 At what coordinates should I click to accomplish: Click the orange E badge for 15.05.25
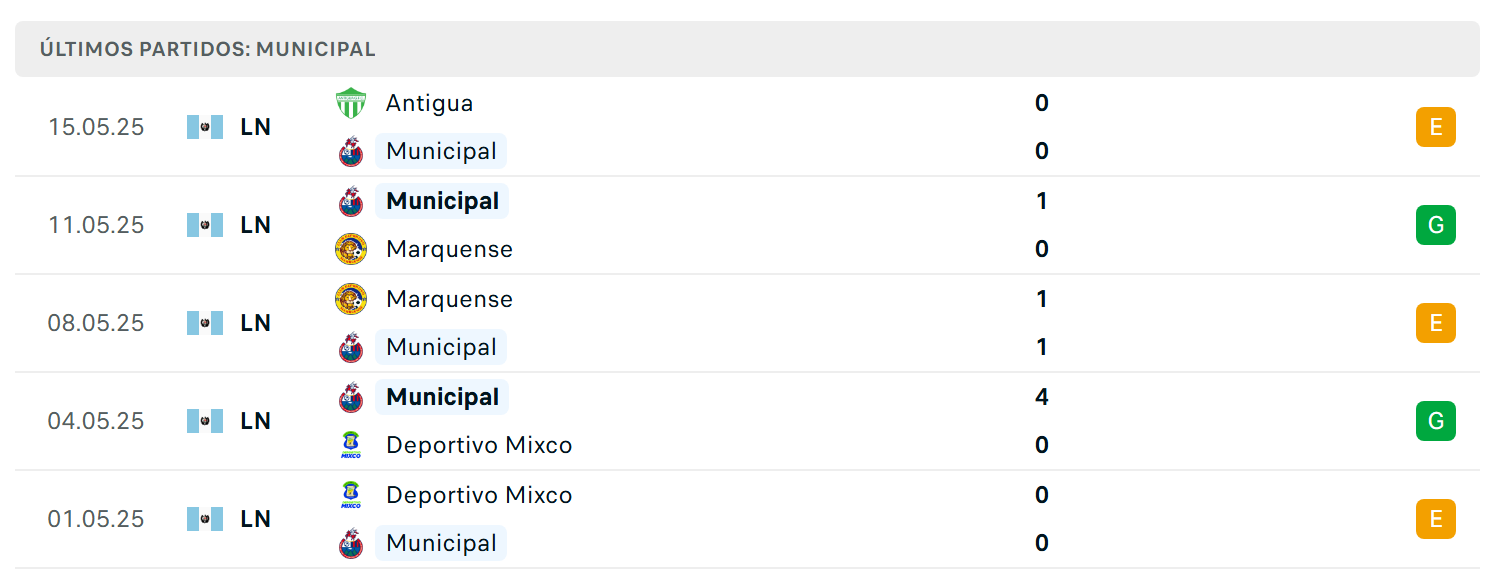pyautogui.click(x=1436, y=127)
